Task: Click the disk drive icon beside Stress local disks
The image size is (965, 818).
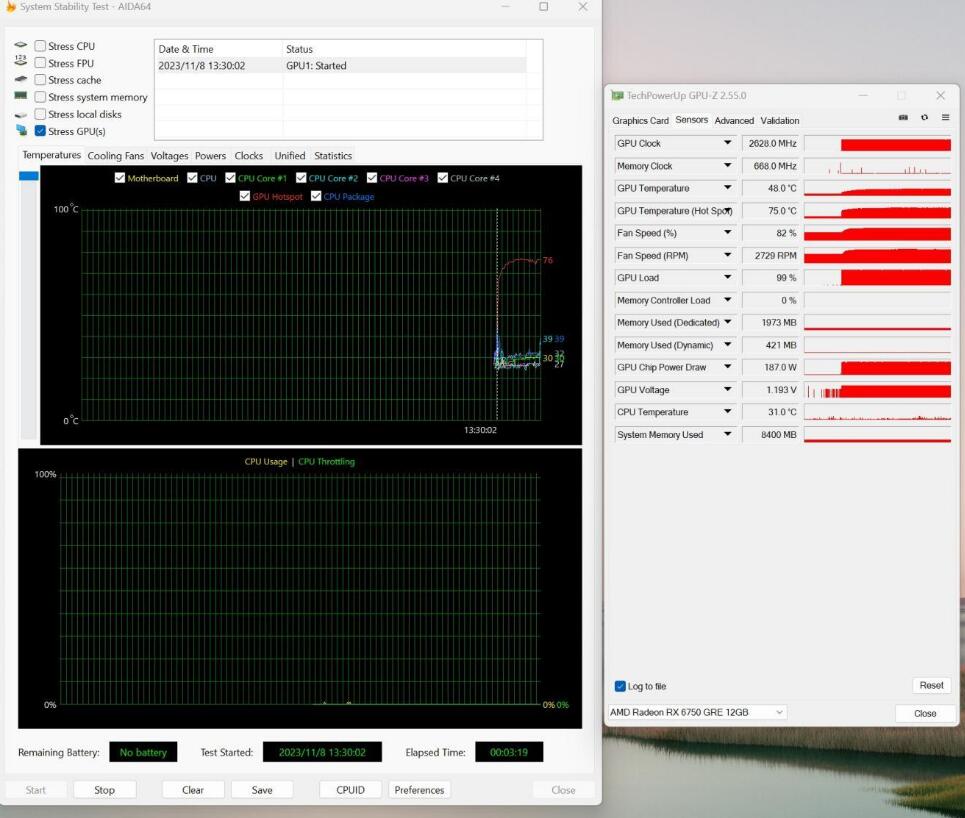Action: coord(21,115)
